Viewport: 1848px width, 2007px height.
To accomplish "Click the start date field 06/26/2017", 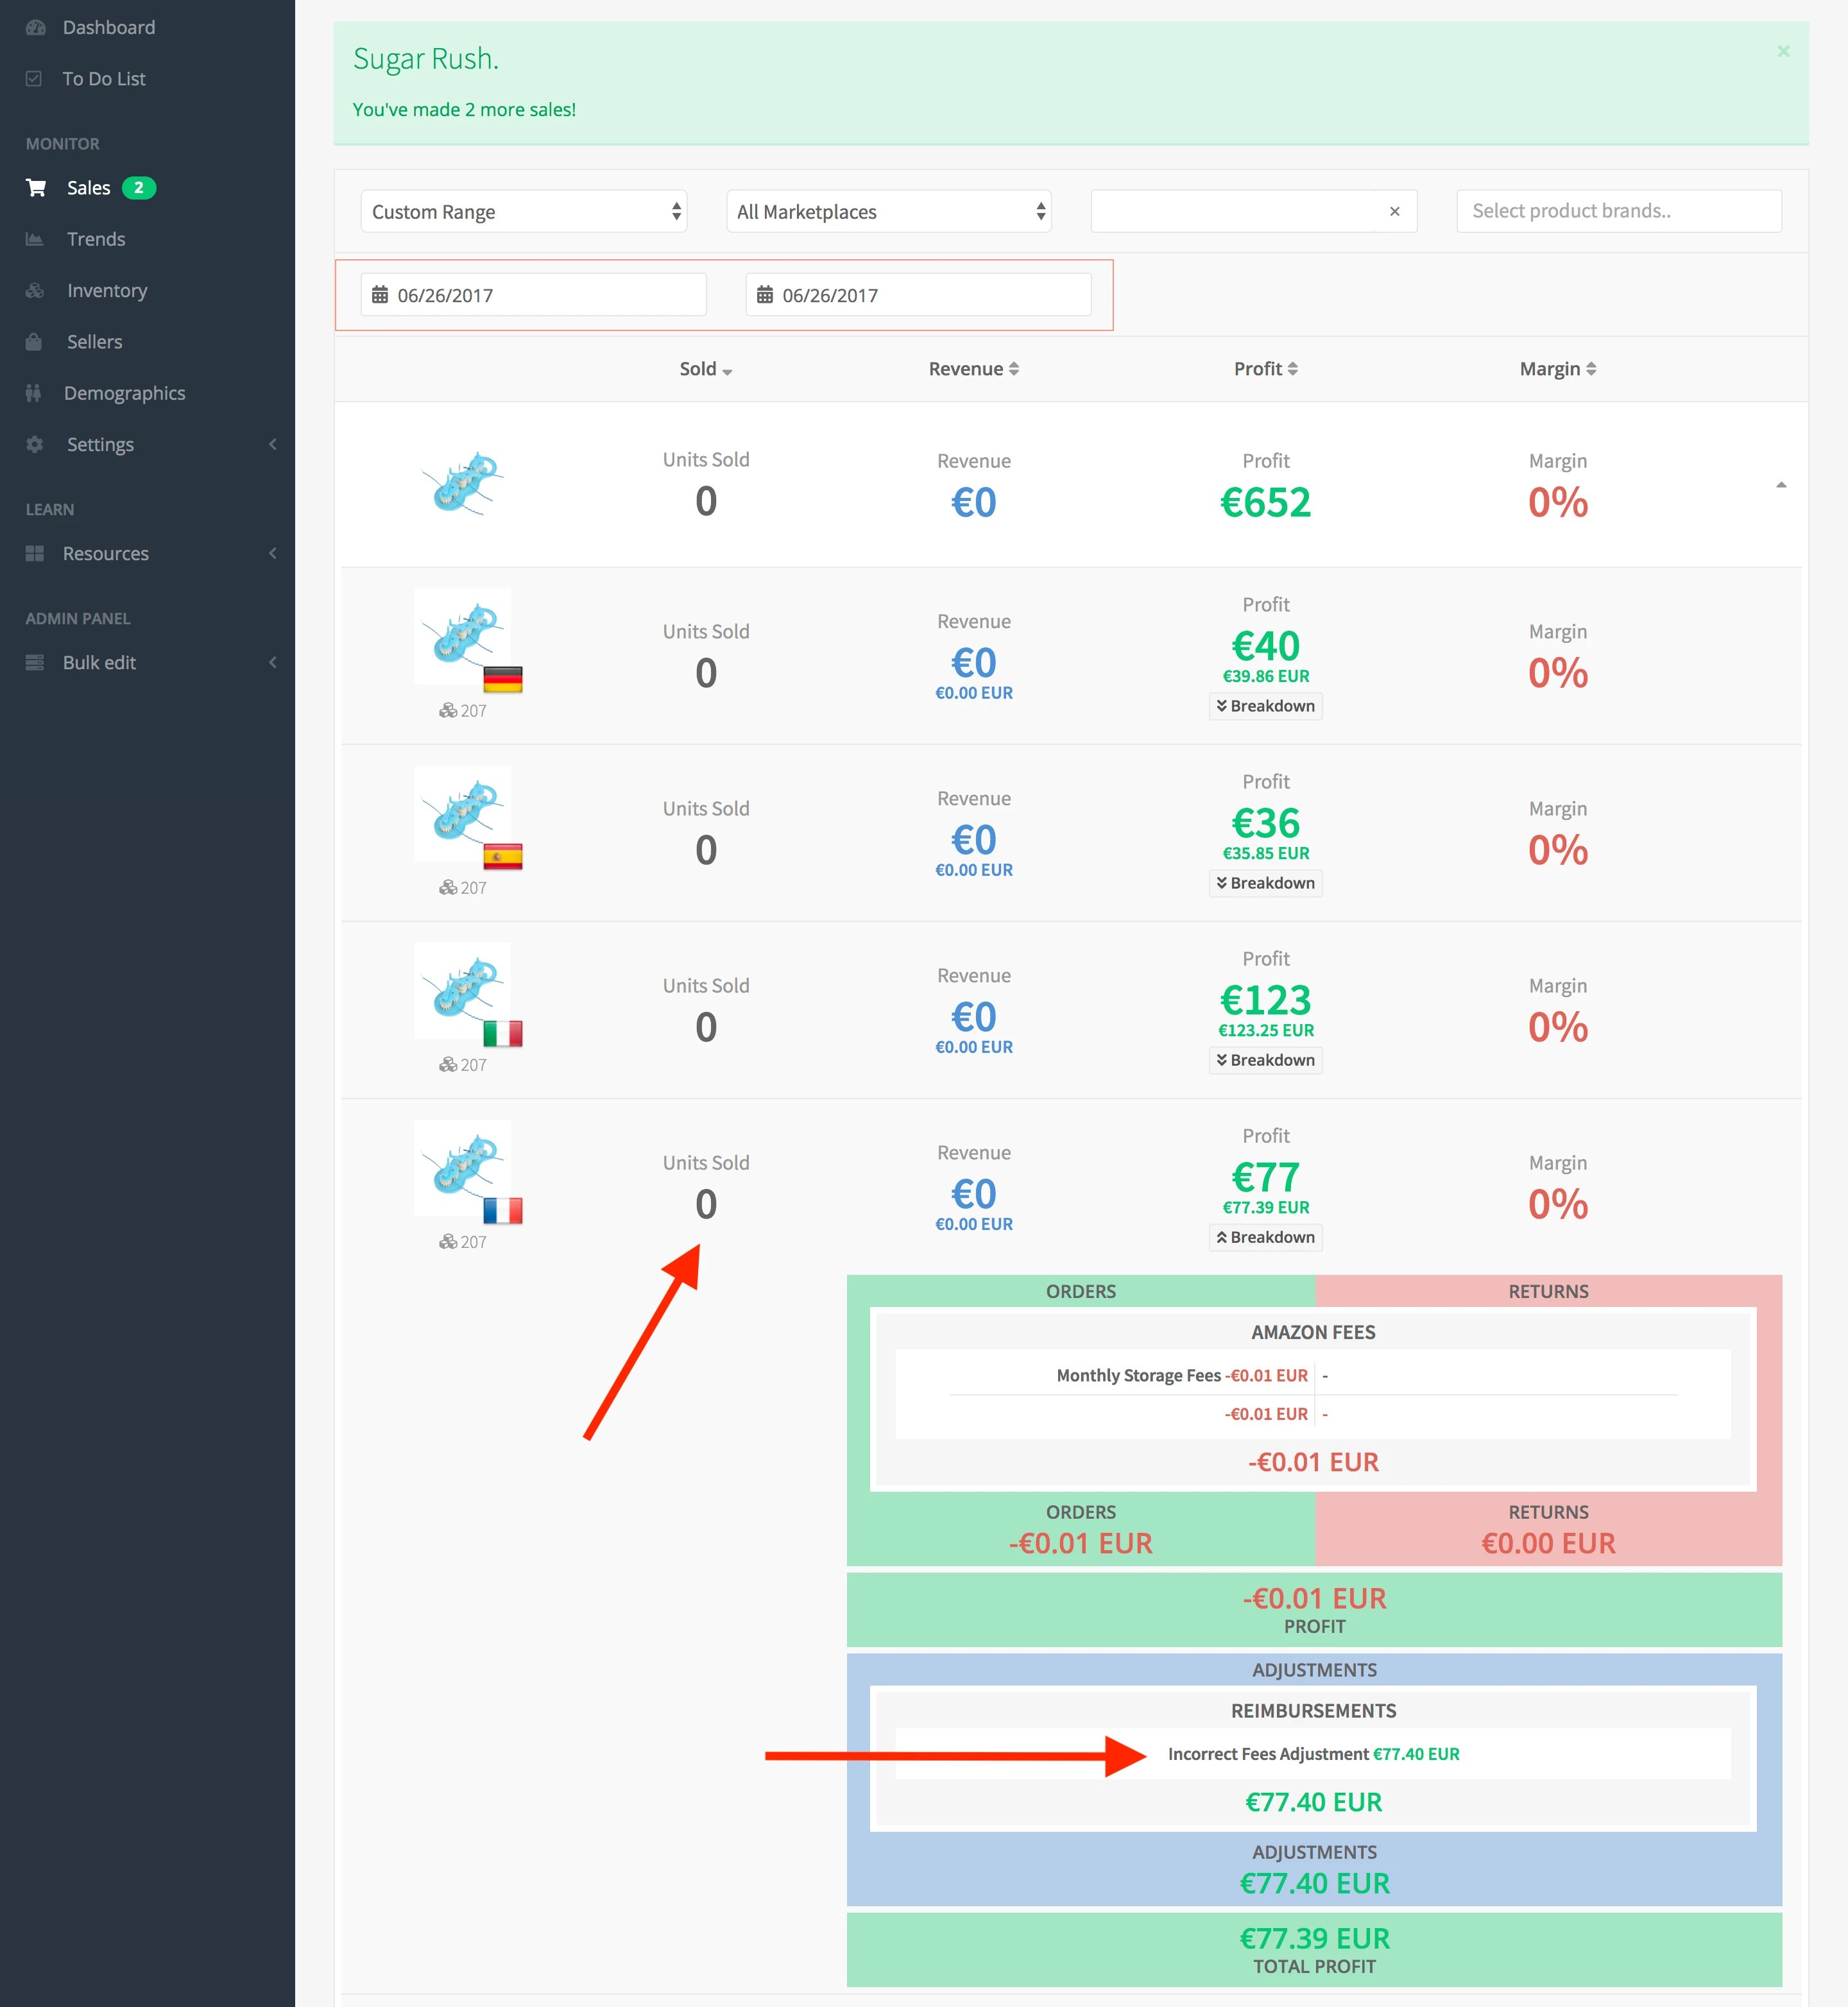I will (533, 295).
